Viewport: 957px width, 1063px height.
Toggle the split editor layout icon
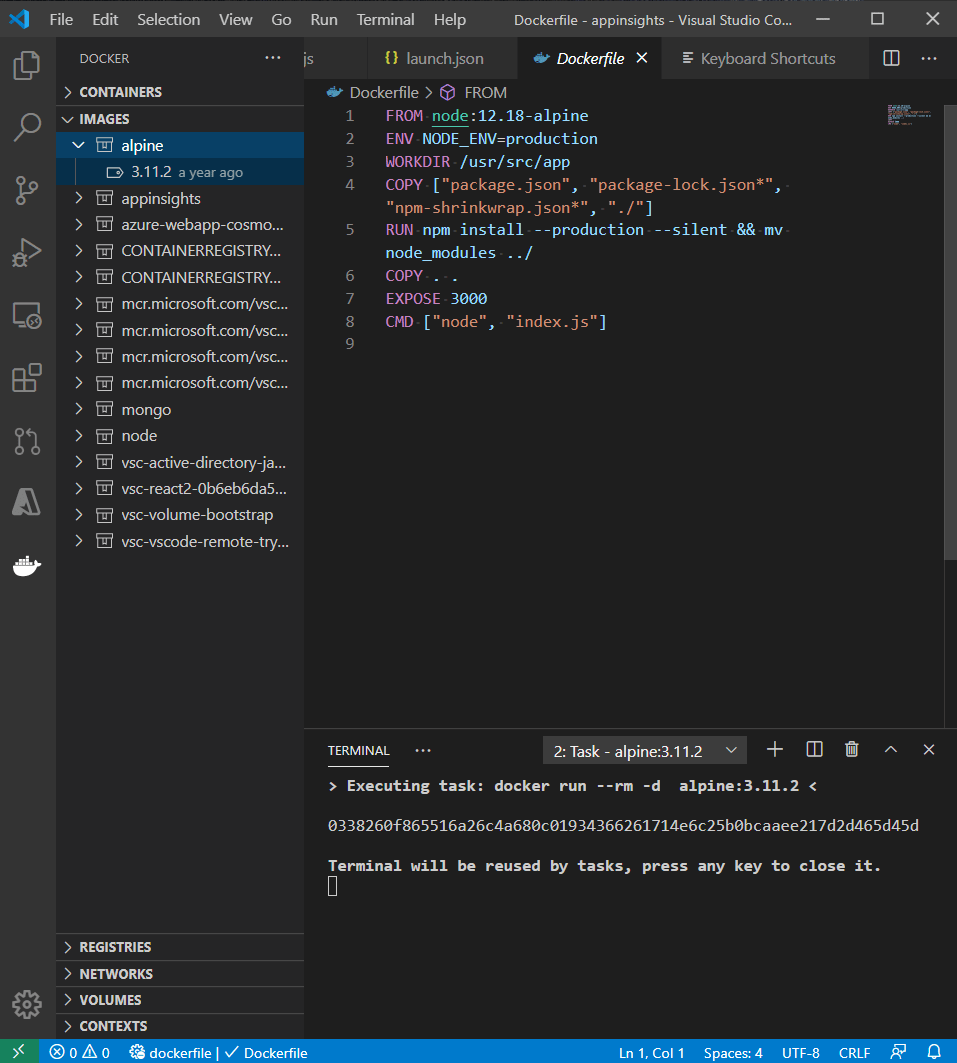pyautogui.click(x=890, y=58)
